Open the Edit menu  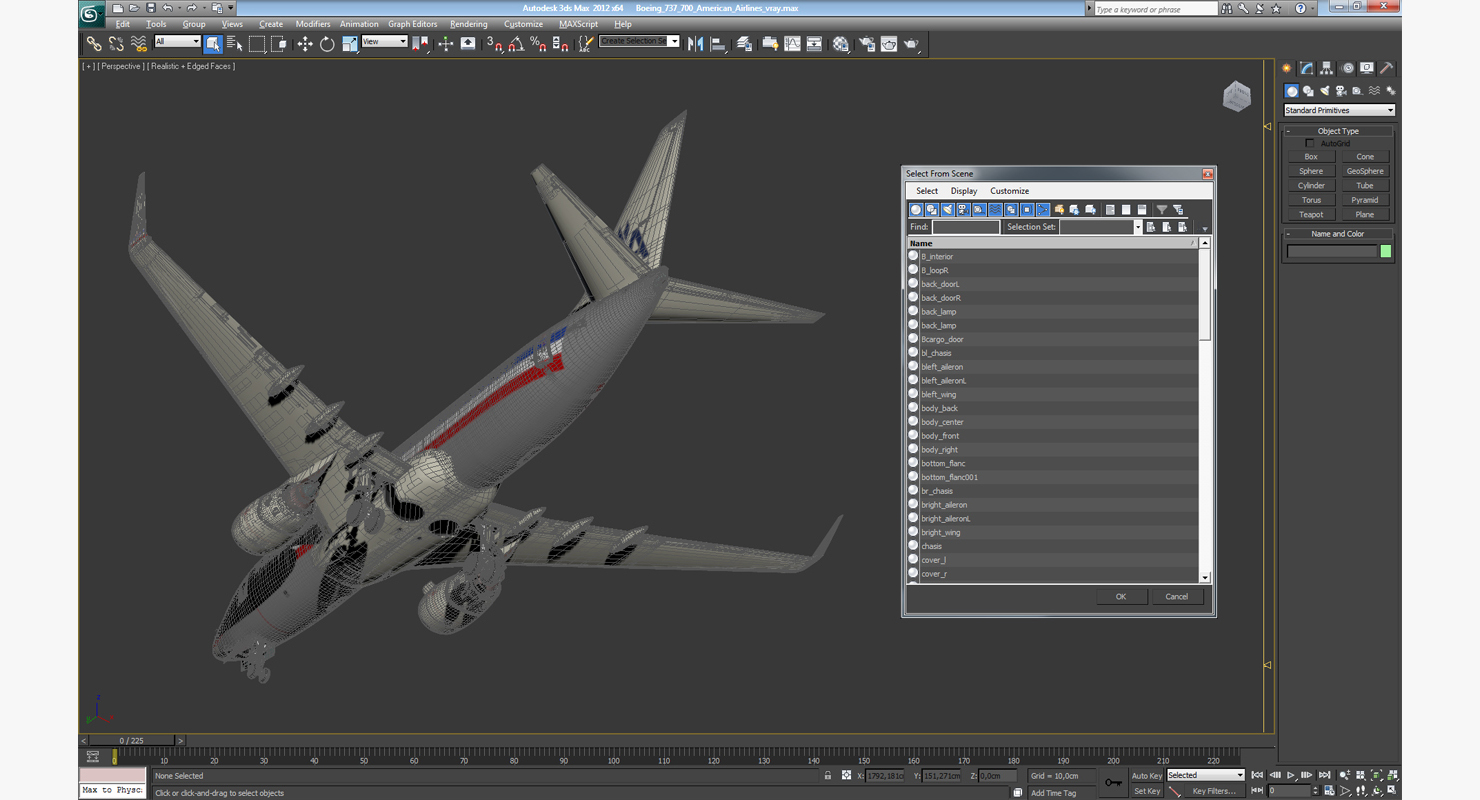(123, 24)
